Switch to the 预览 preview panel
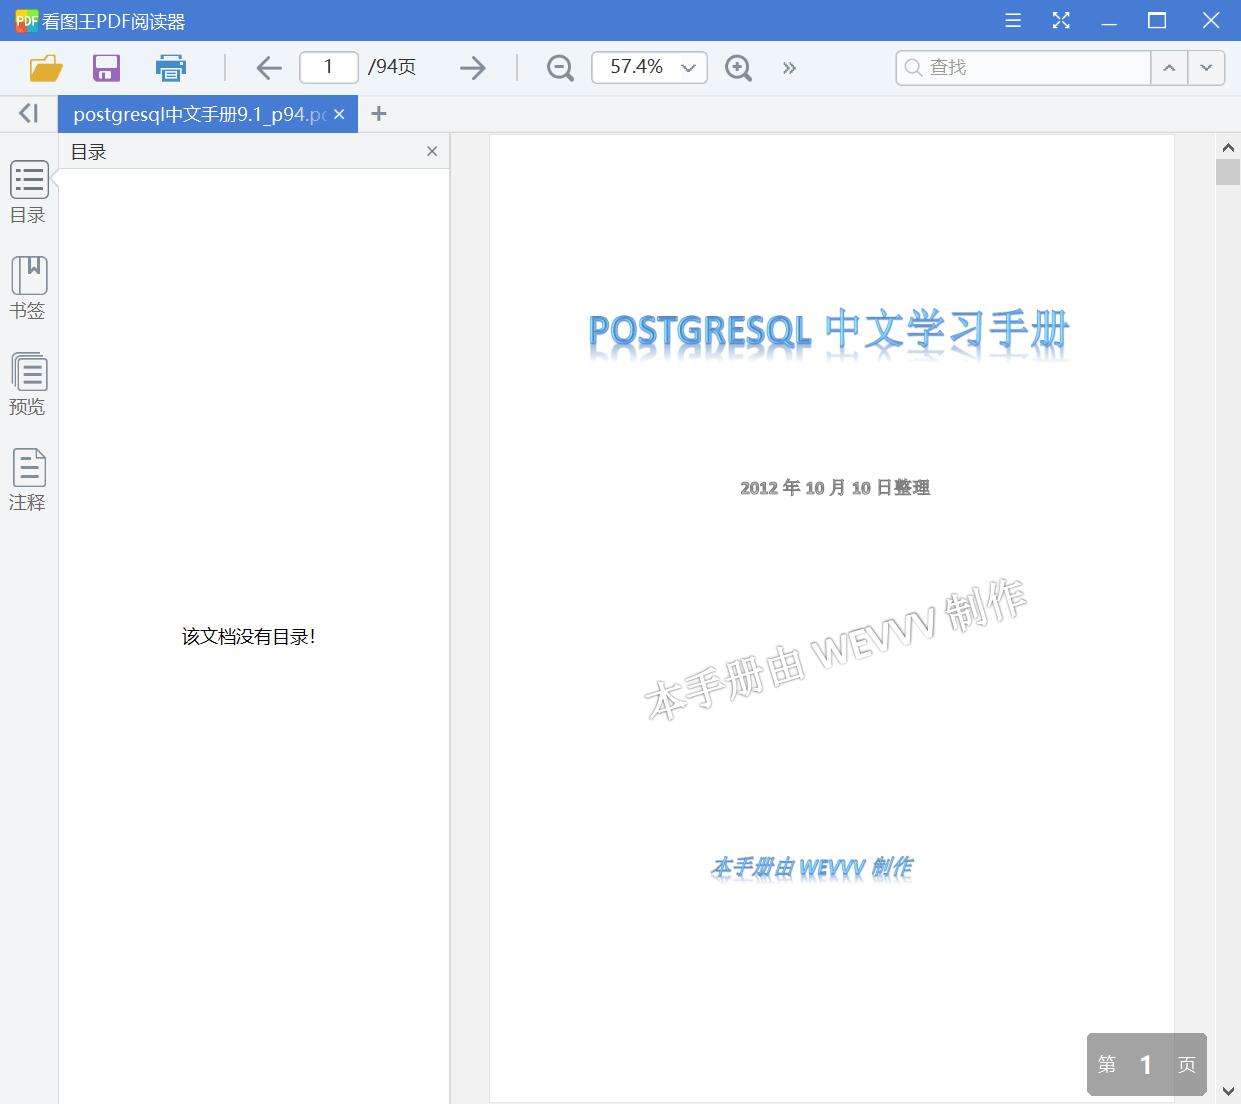Screen dimensions: 1241x1104 click(28, 383)
